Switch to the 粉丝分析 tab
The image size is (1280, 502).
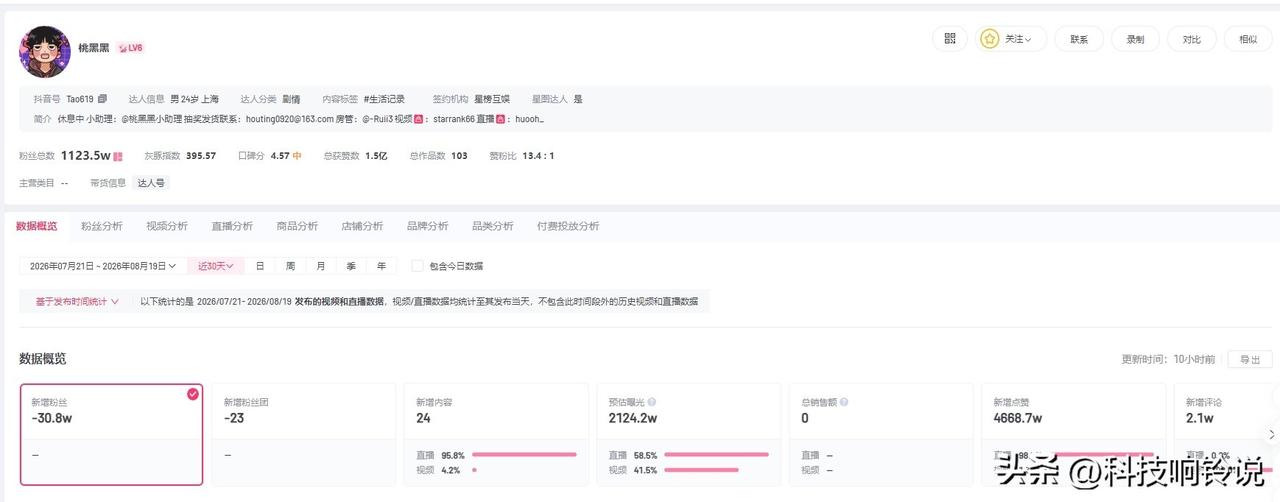[102, 226]
